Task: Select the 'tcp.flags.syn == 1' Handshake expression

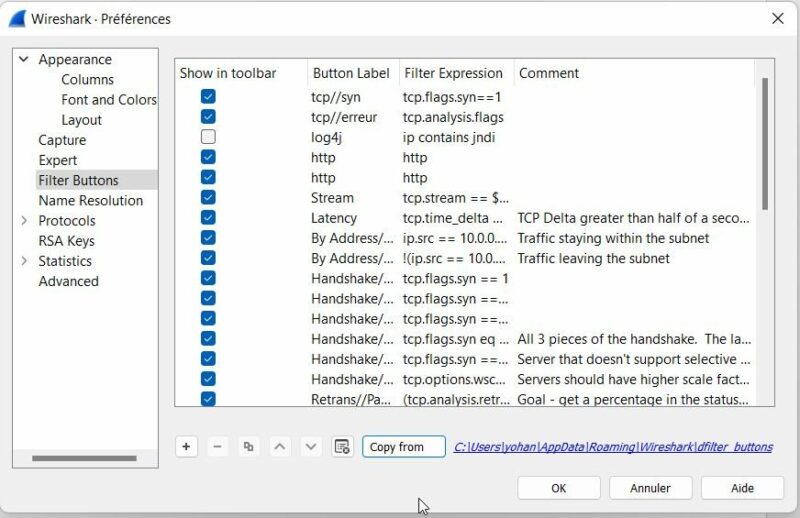Action: 456,279
